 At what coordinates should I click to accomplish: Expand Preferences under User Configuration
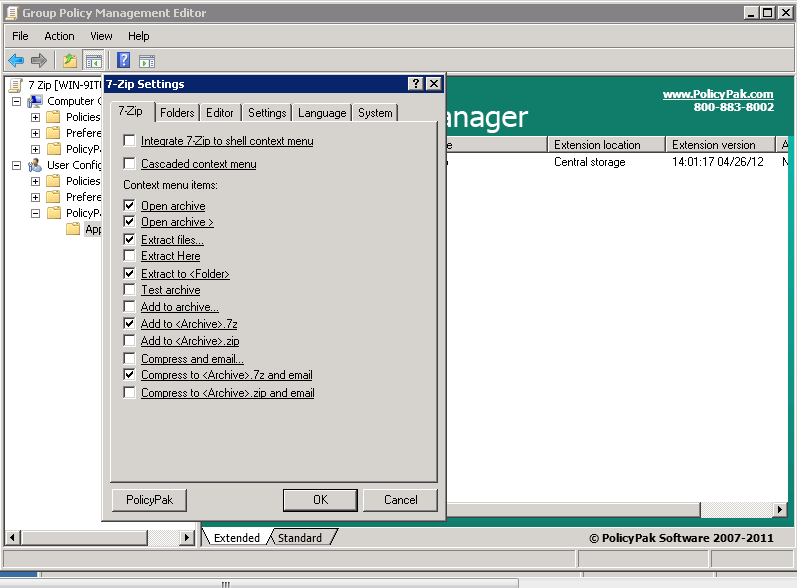[x=35, y=197]
